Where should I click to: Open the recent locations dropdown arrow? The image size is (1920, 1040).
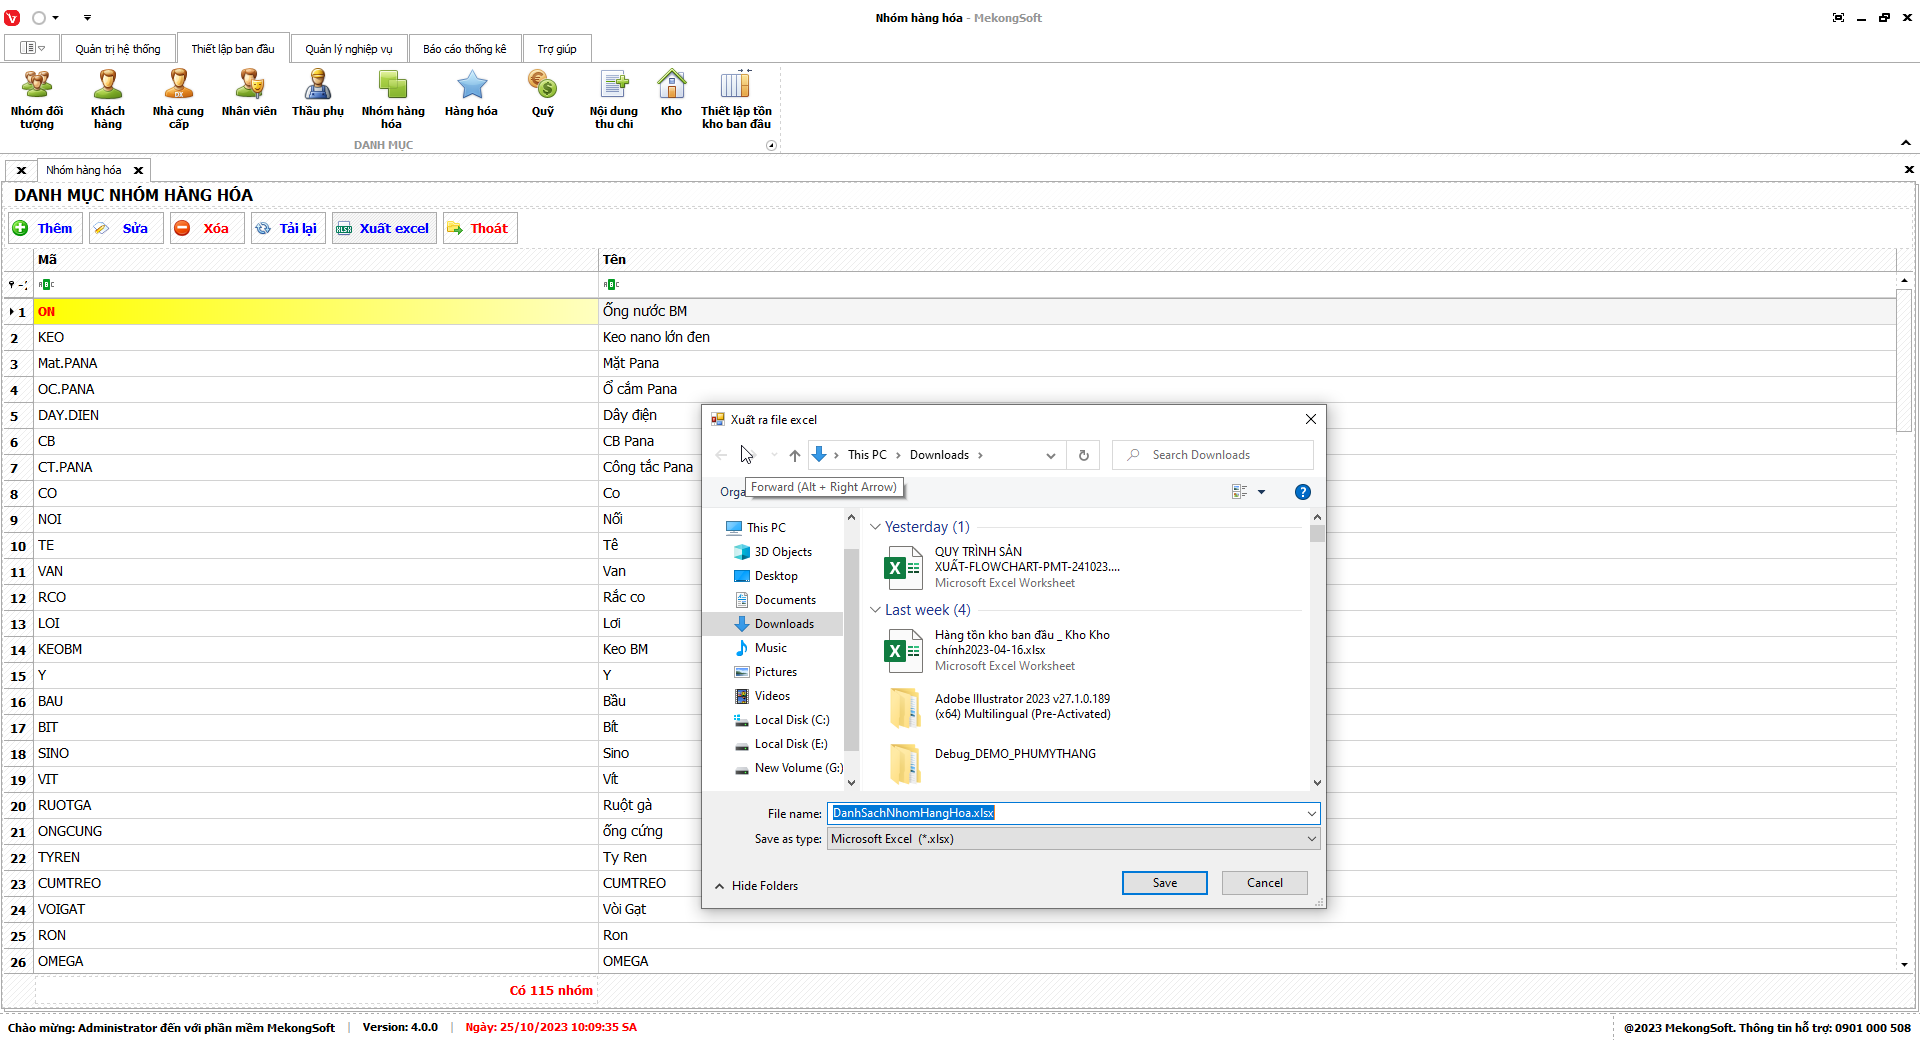[774, 455]
